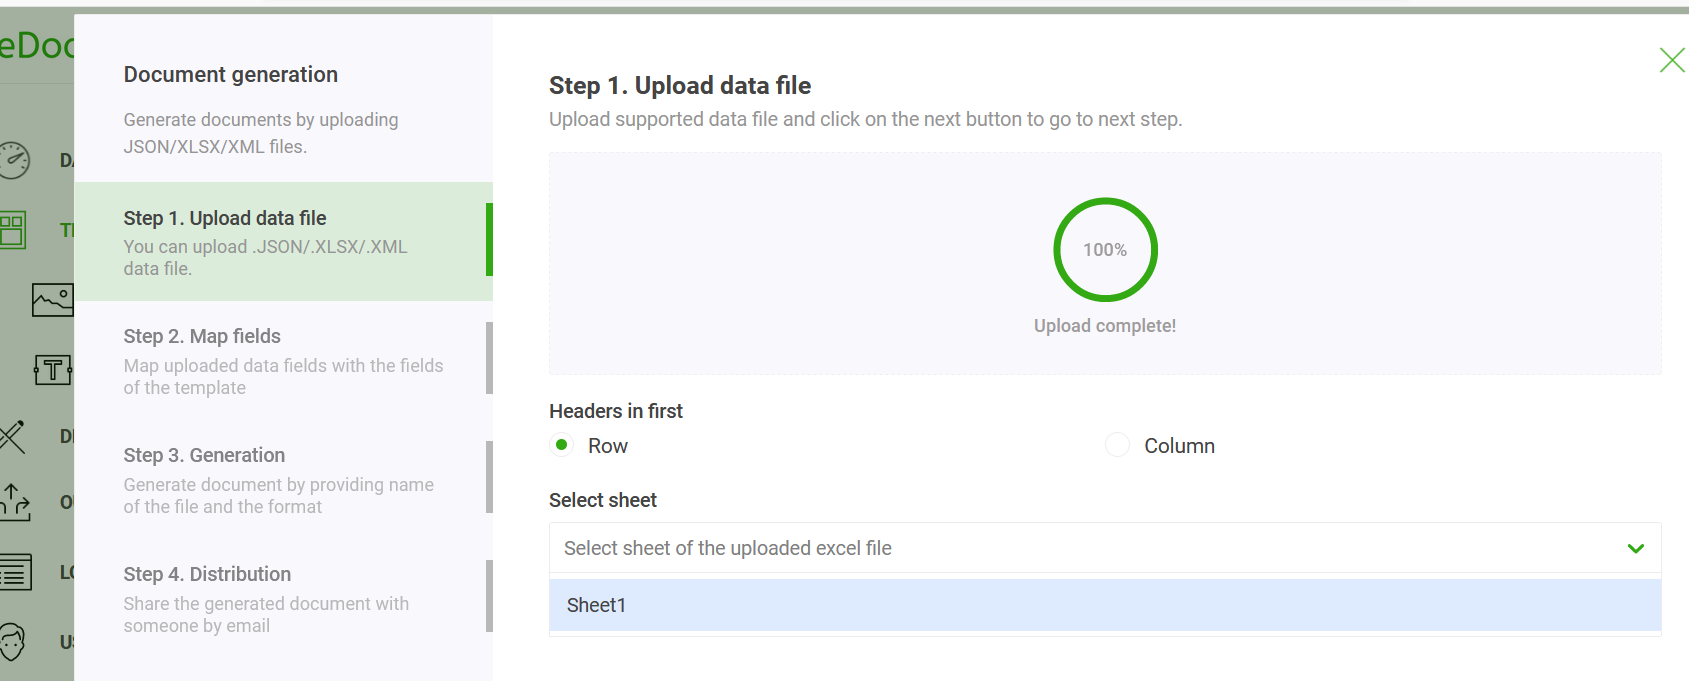Select the text box icon in sidebar
The height and width of the screenshot is (682, 1691).
point(52,370)
